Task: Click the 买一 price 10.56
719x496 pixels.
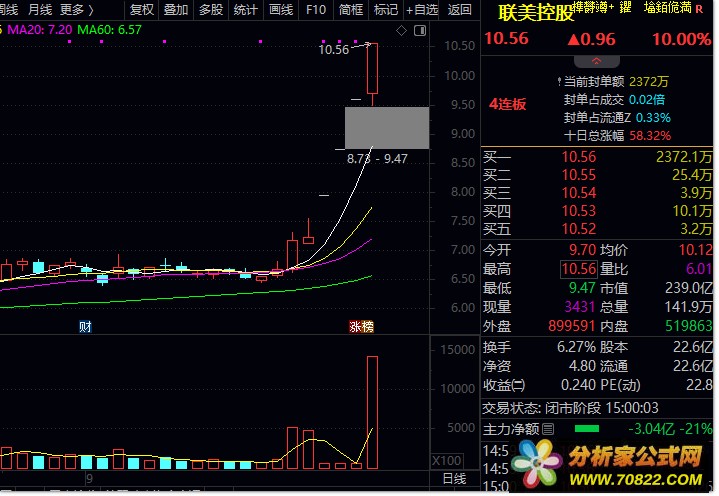Action: coord(579,157)
